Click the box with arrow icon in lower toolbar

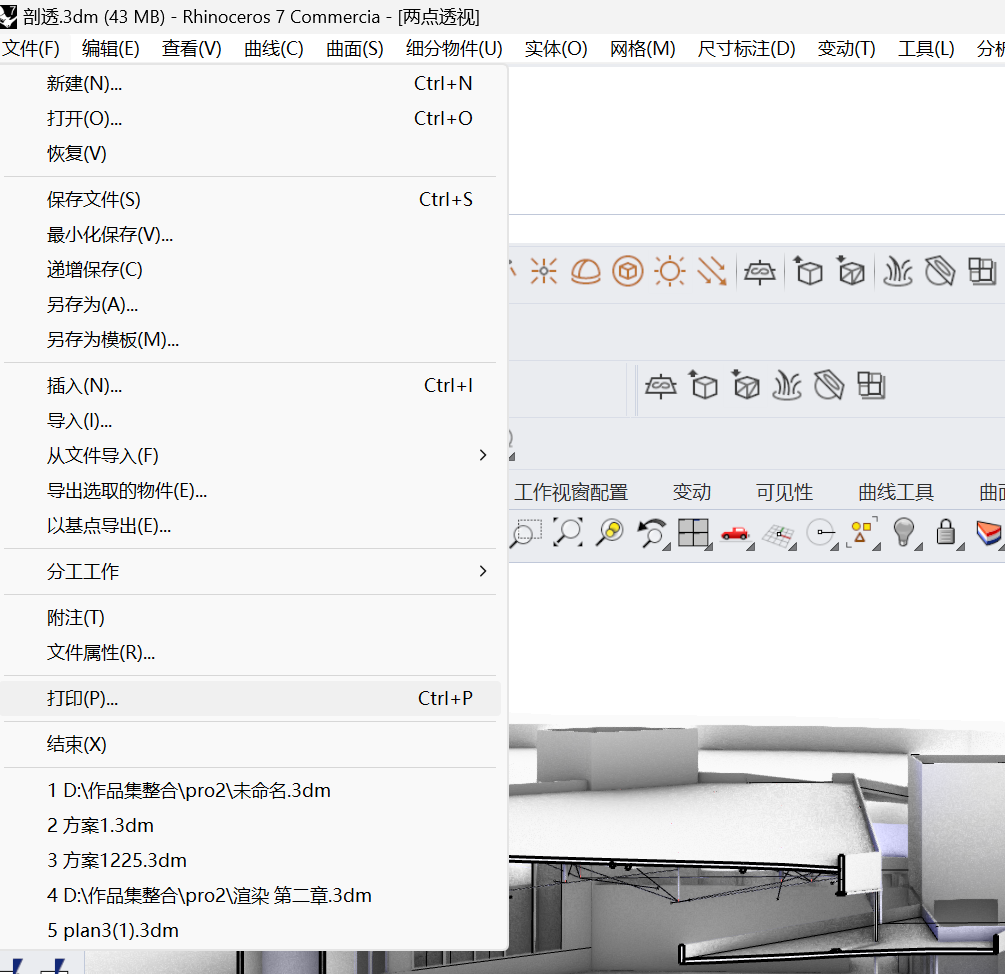pyautogui.click(x=703, y=385)
